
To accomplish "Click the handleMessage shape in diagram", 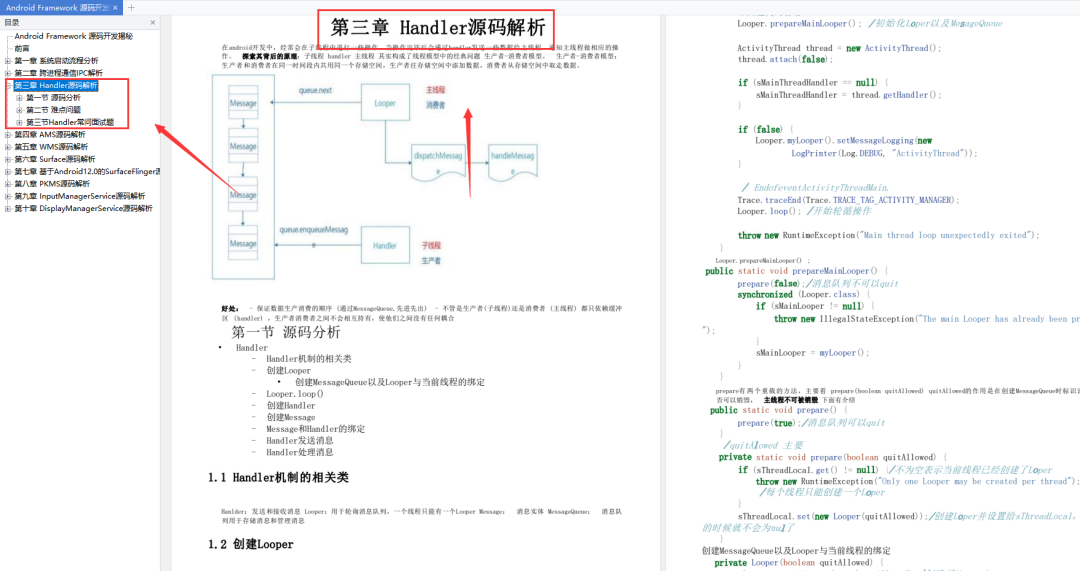I will (x=512, y=163).
